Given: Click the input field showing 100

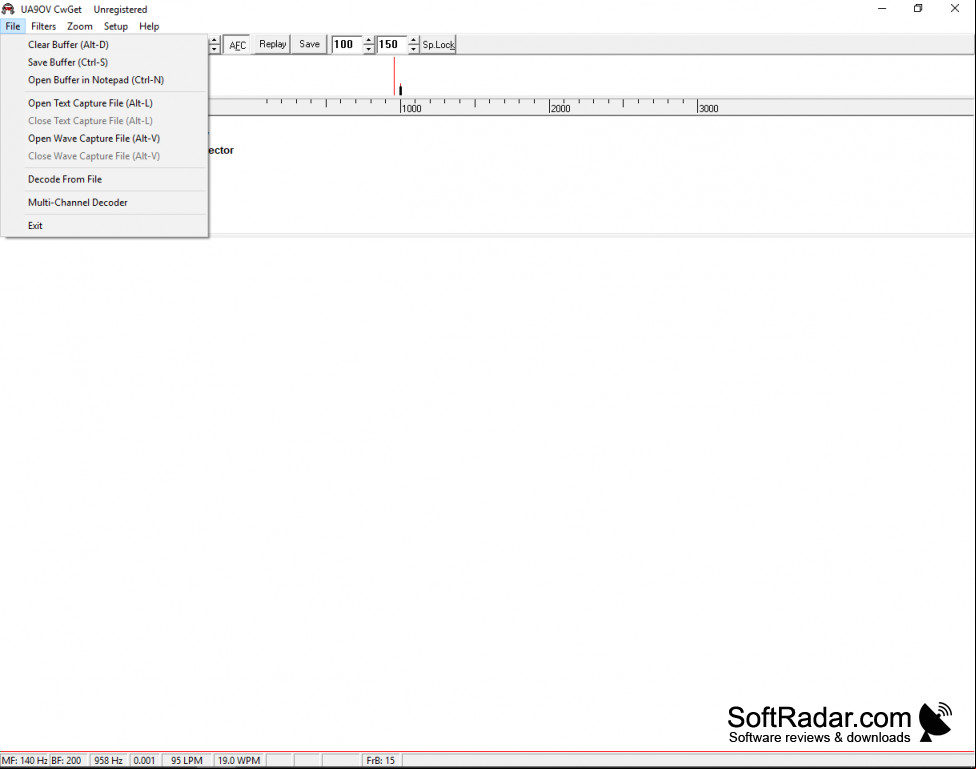Looking at the screenshot, I should [x=347, y=45].
